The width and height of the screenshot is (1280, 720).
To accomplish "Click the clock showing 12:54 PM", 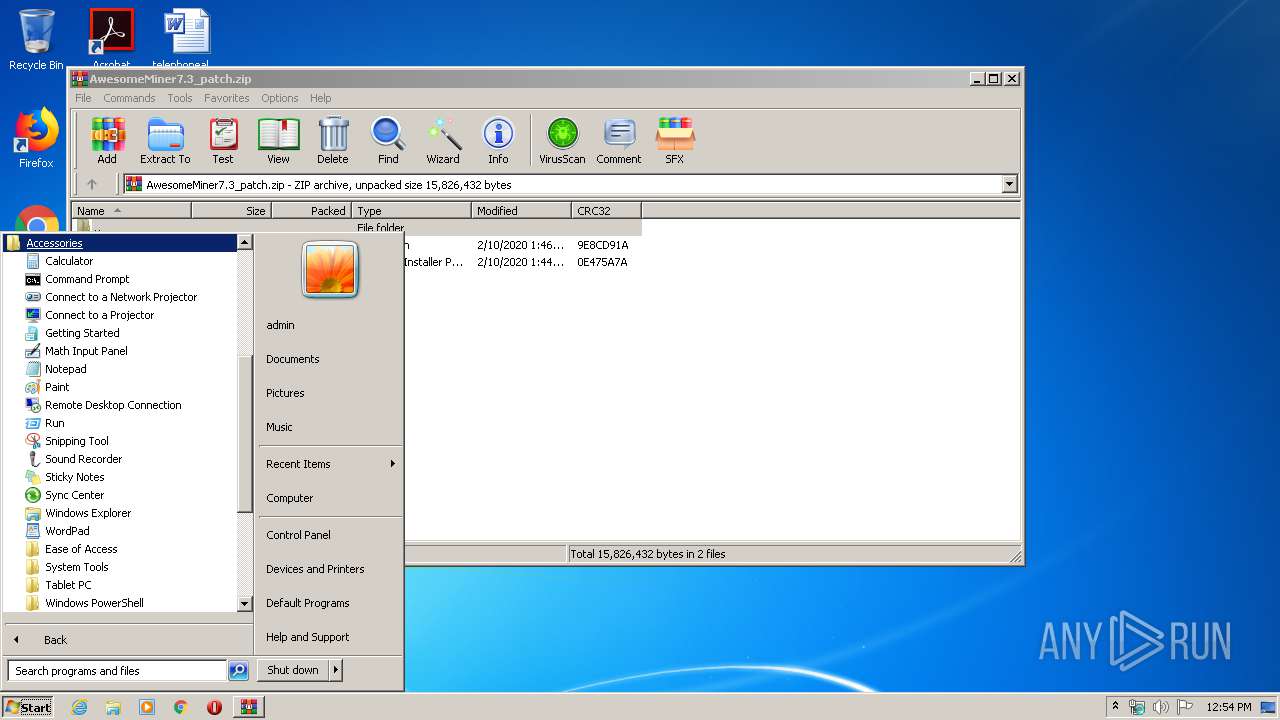I will click(1228, 707).
